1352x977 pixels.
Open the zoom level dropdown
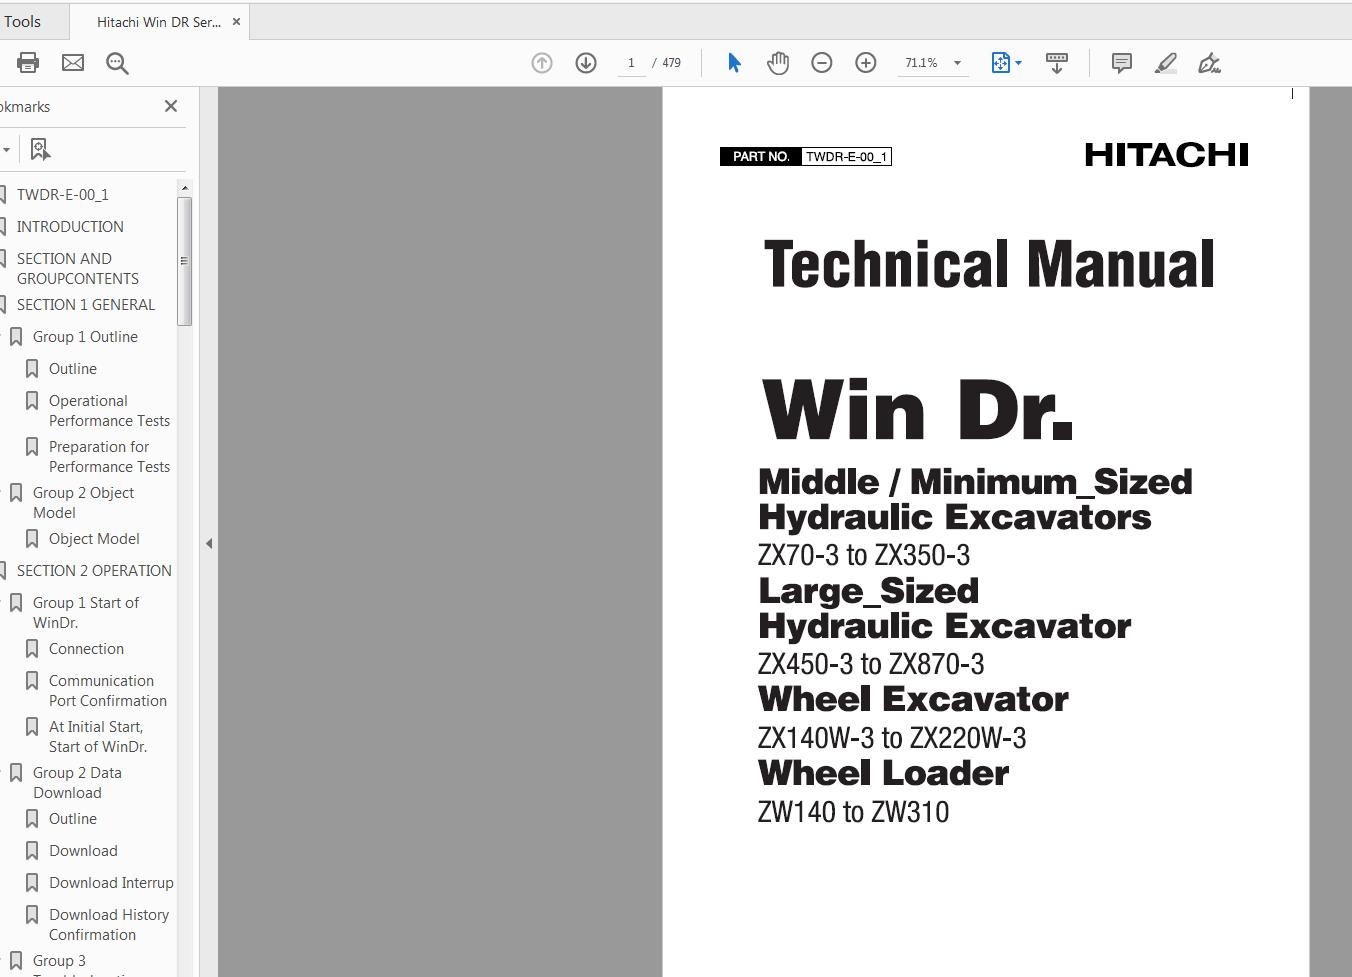(957, 63)
